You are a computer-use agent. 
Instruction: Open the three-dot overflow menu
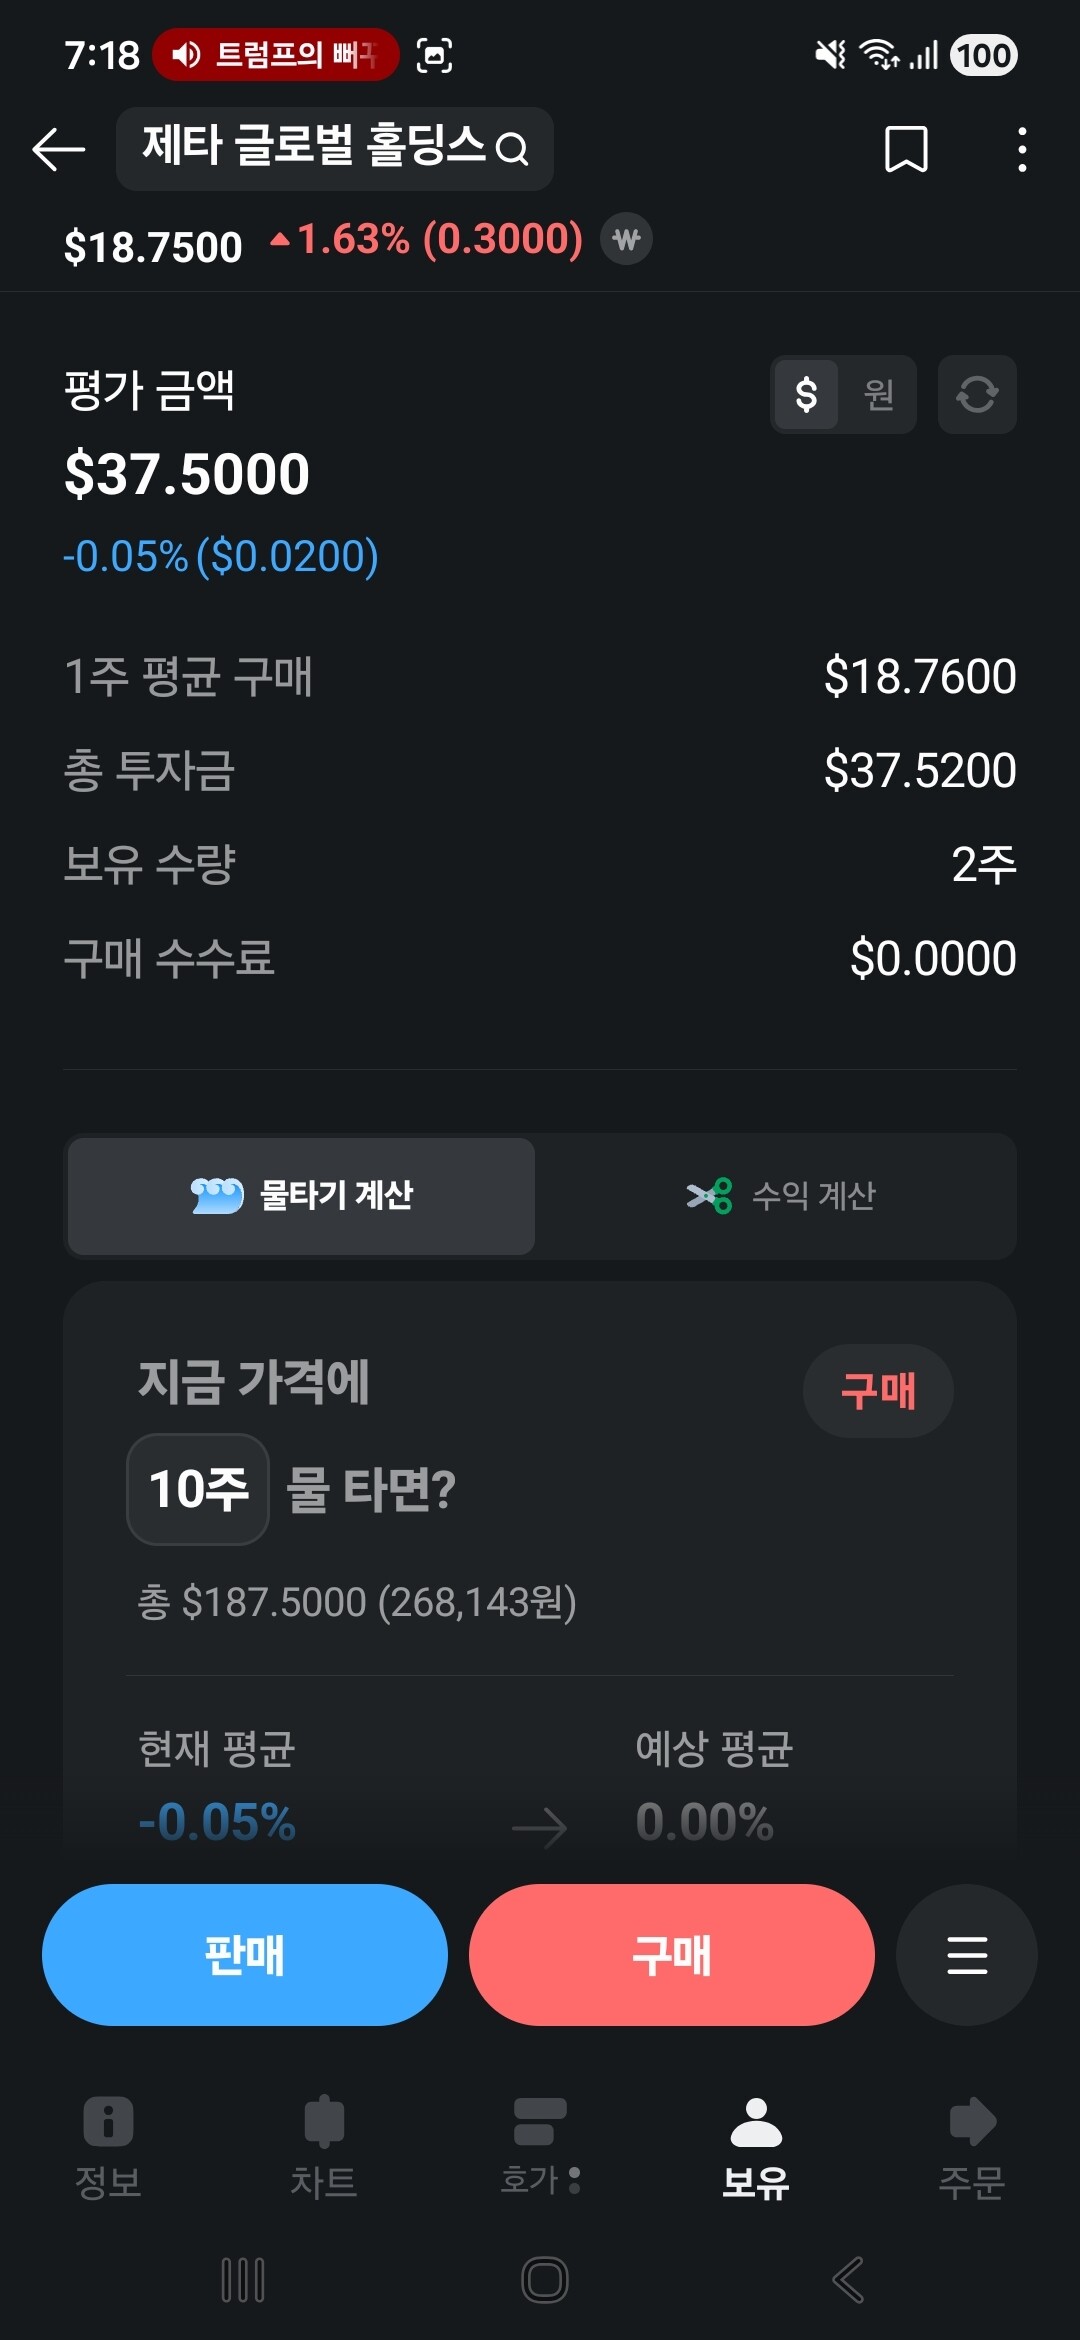click(1021, 150)
